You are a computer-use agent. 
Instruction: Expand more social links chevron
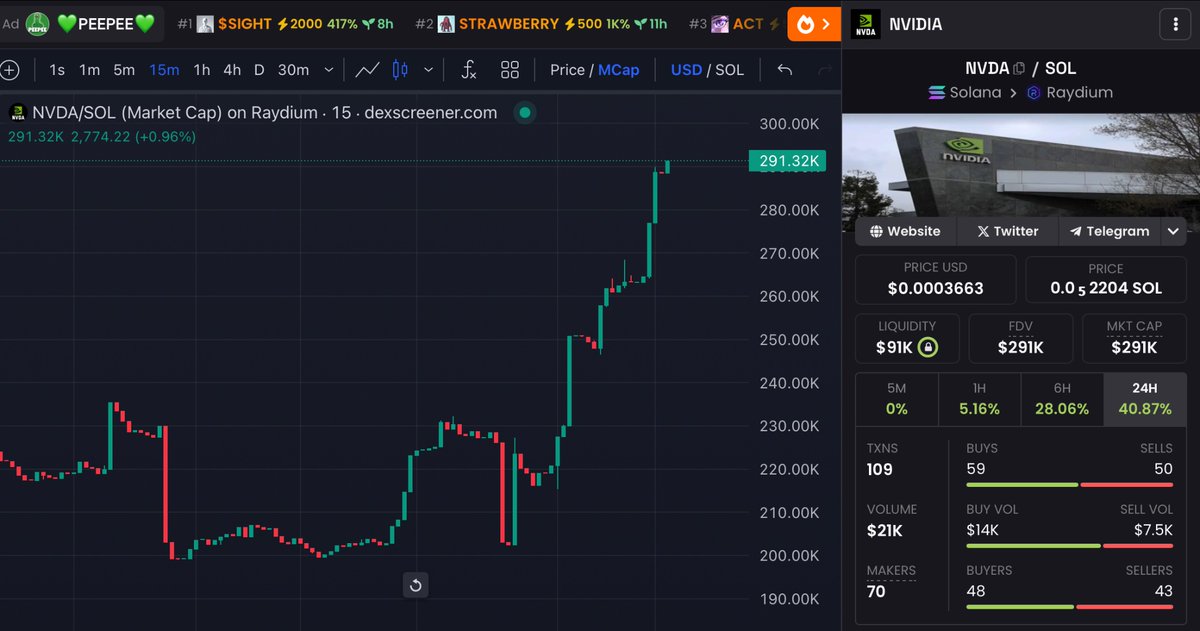pos(1173,231)
